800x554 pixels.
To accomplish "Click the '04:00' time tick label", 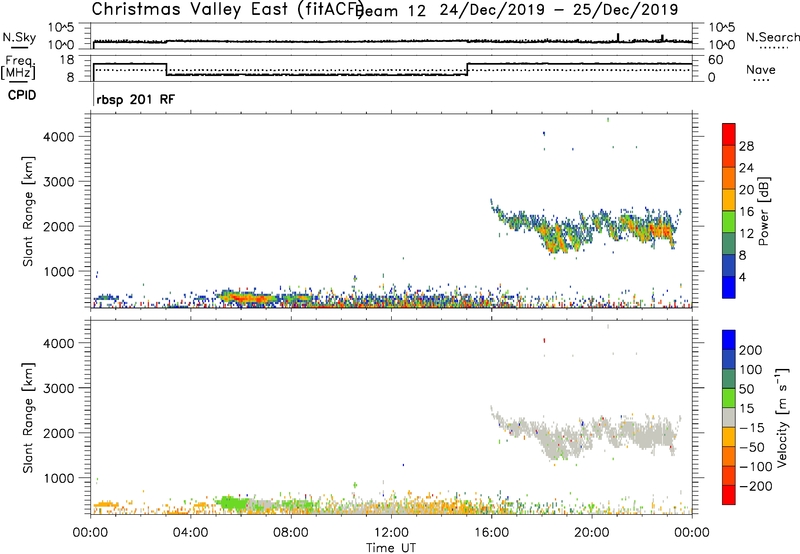I will click(x=190, y=533).
